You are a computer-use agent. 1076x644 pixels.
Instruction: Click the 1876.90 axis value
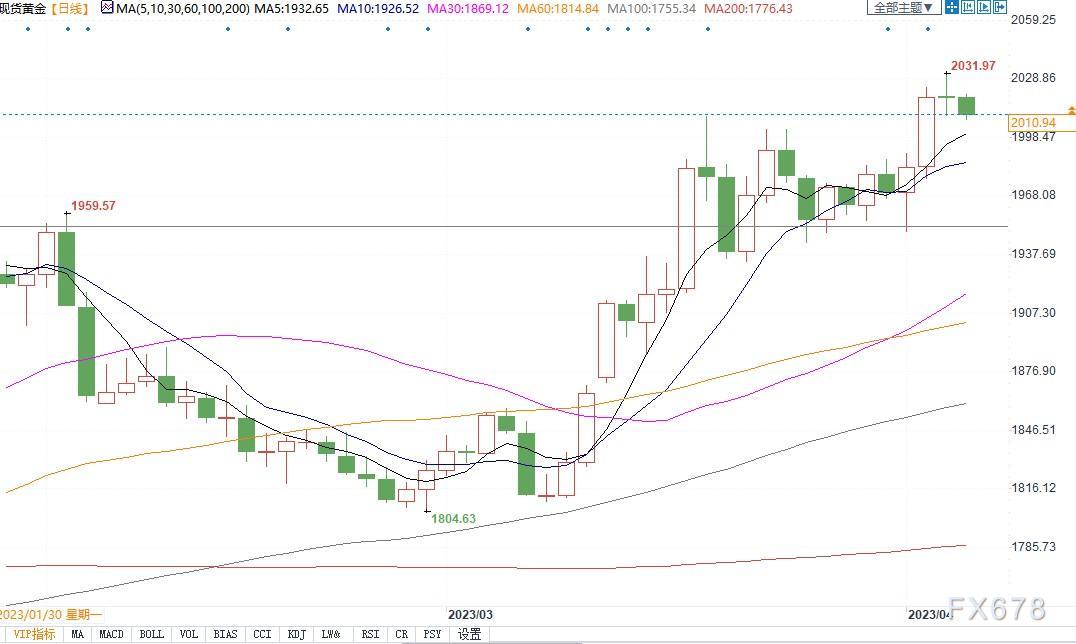coord(1033,371)
